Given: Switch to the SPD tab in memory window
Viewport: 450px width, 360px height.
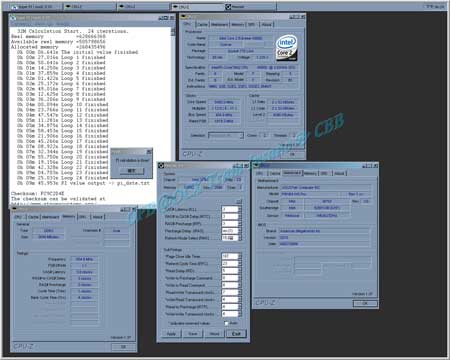Looking at the screenshot, I should [x=82, y=217].
